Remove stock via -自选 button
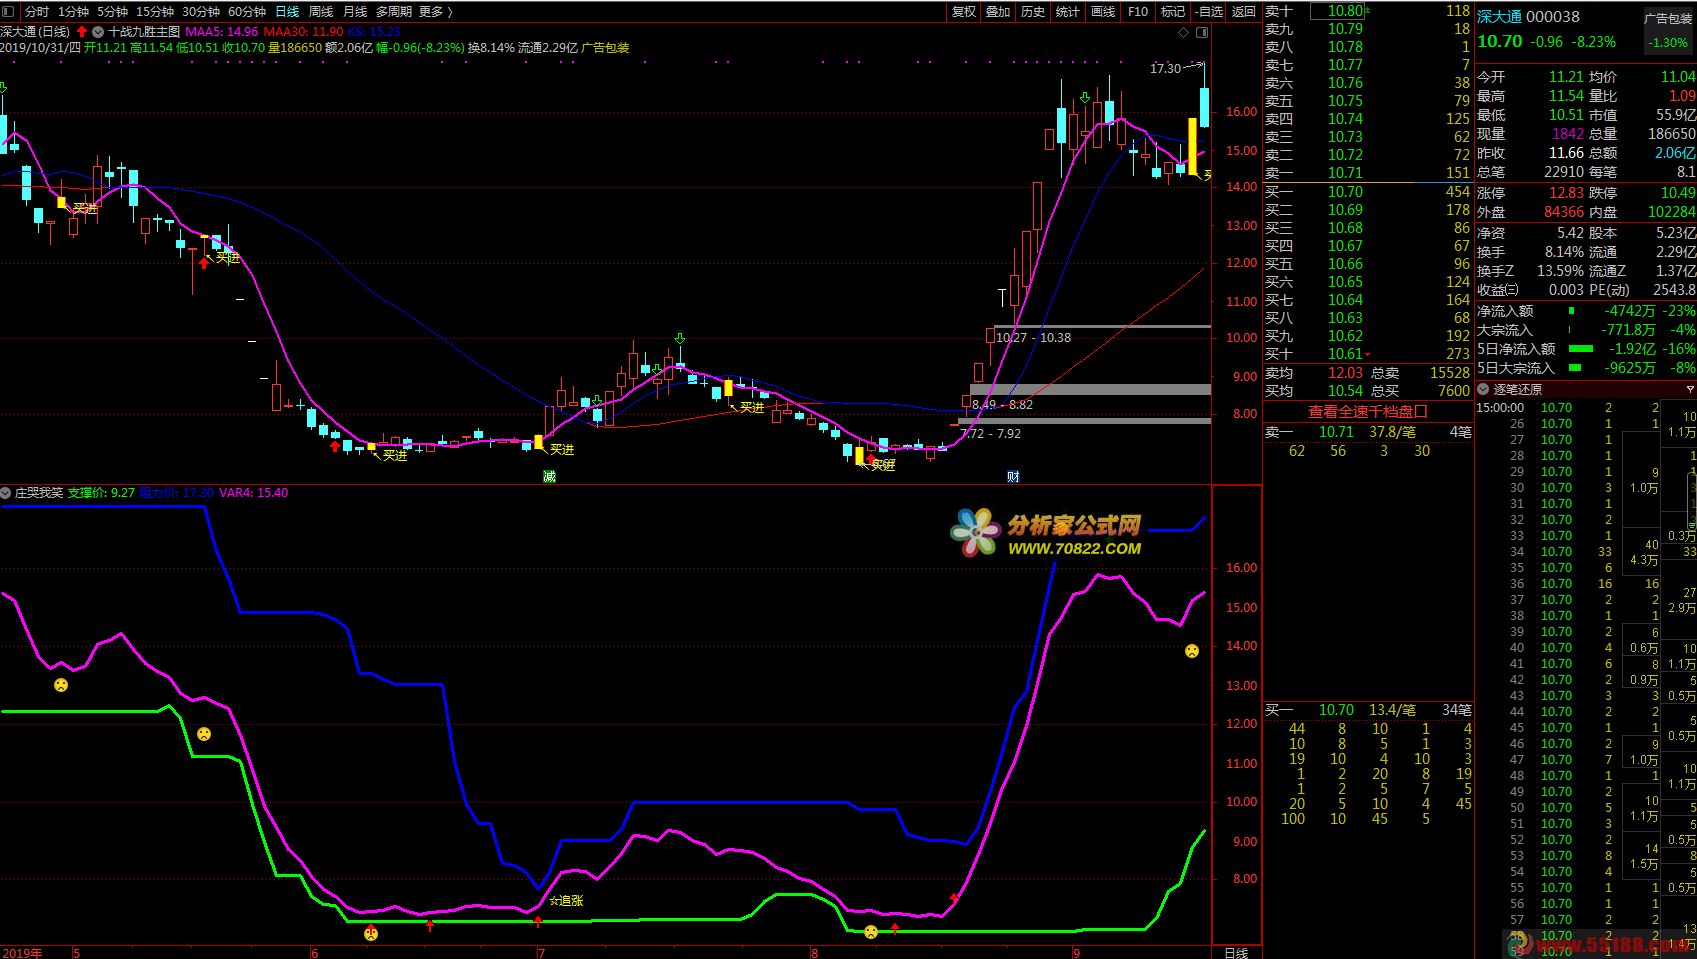This screenshot has width=1697, height=959. pos(1209,11)
